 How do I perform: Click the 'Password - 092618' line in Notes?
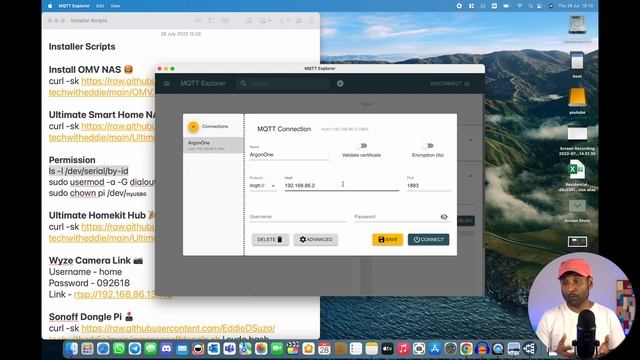(x=89, y=283)
